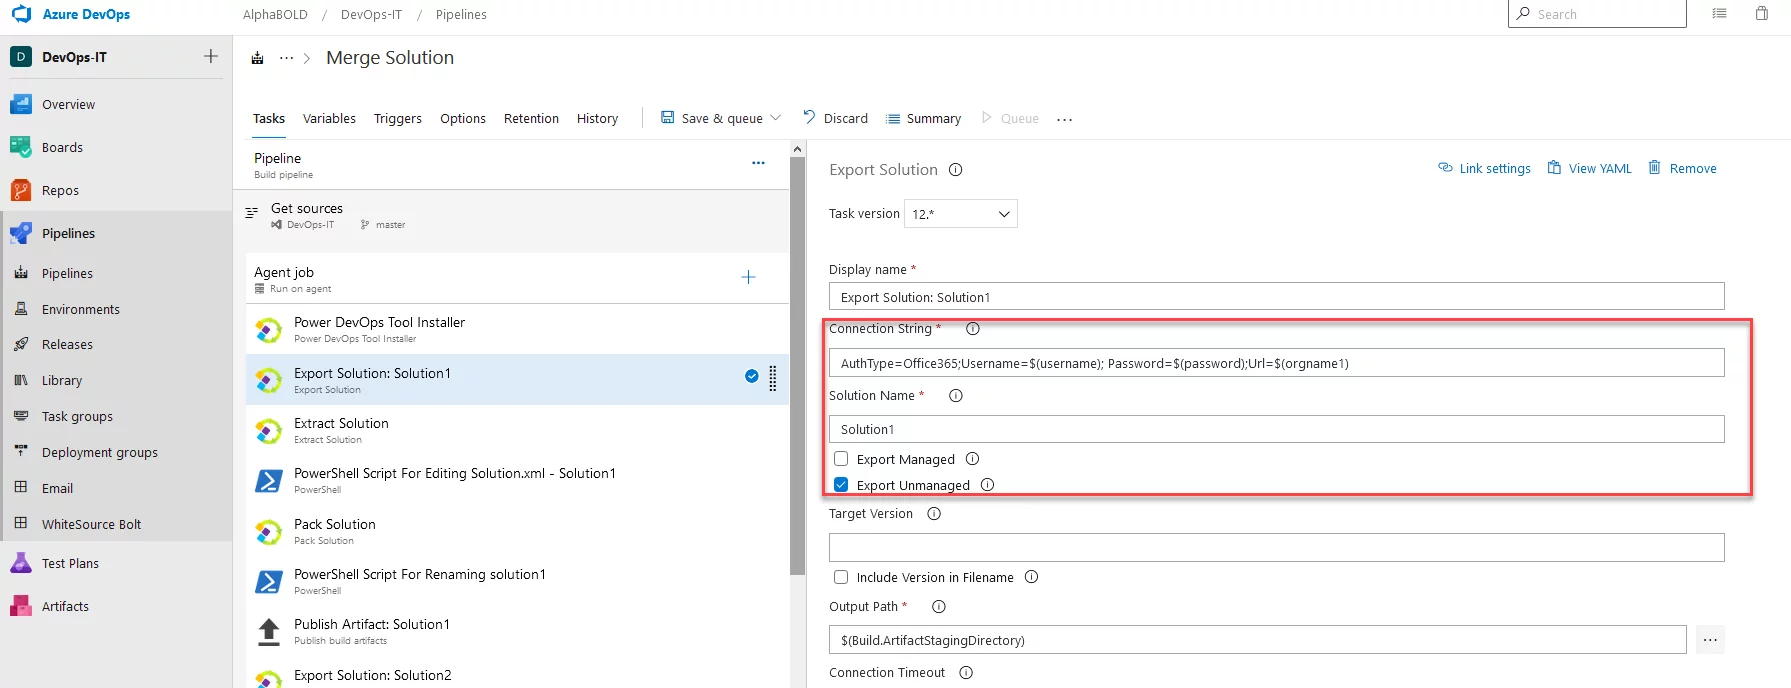Switch to the History tab

coord(597,118)
